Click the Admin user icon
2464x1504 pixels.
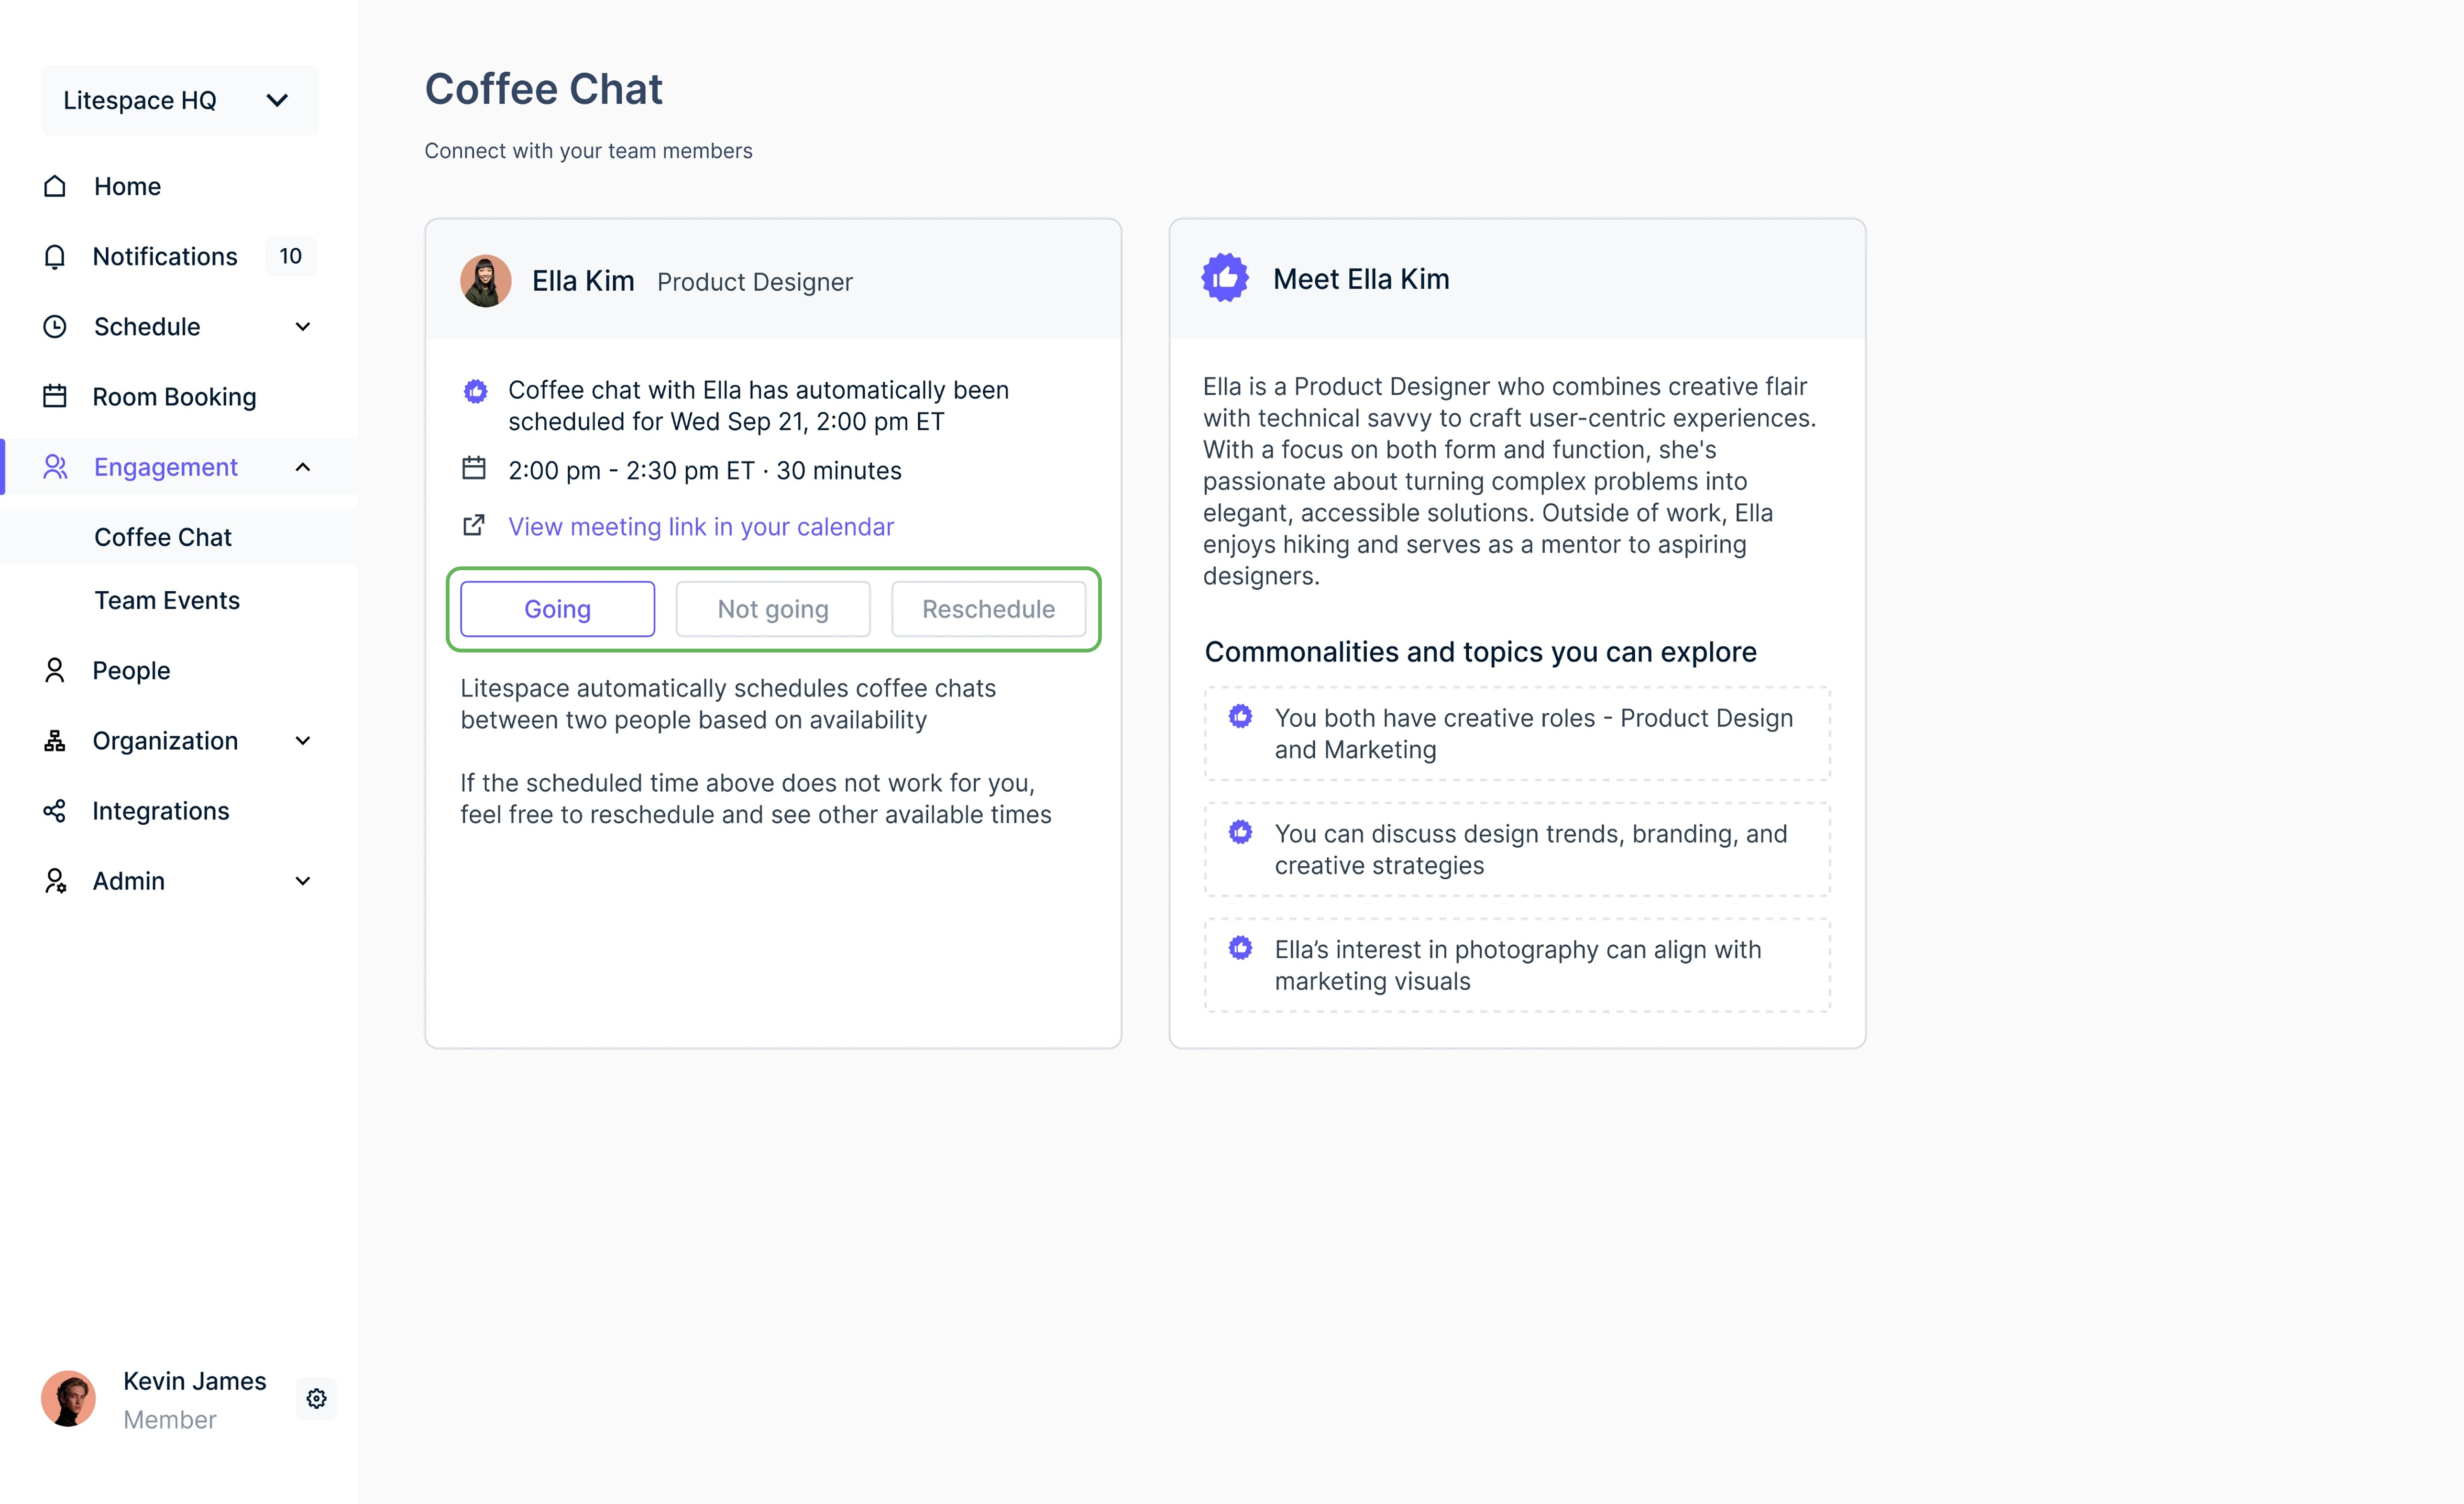(55, 880)
